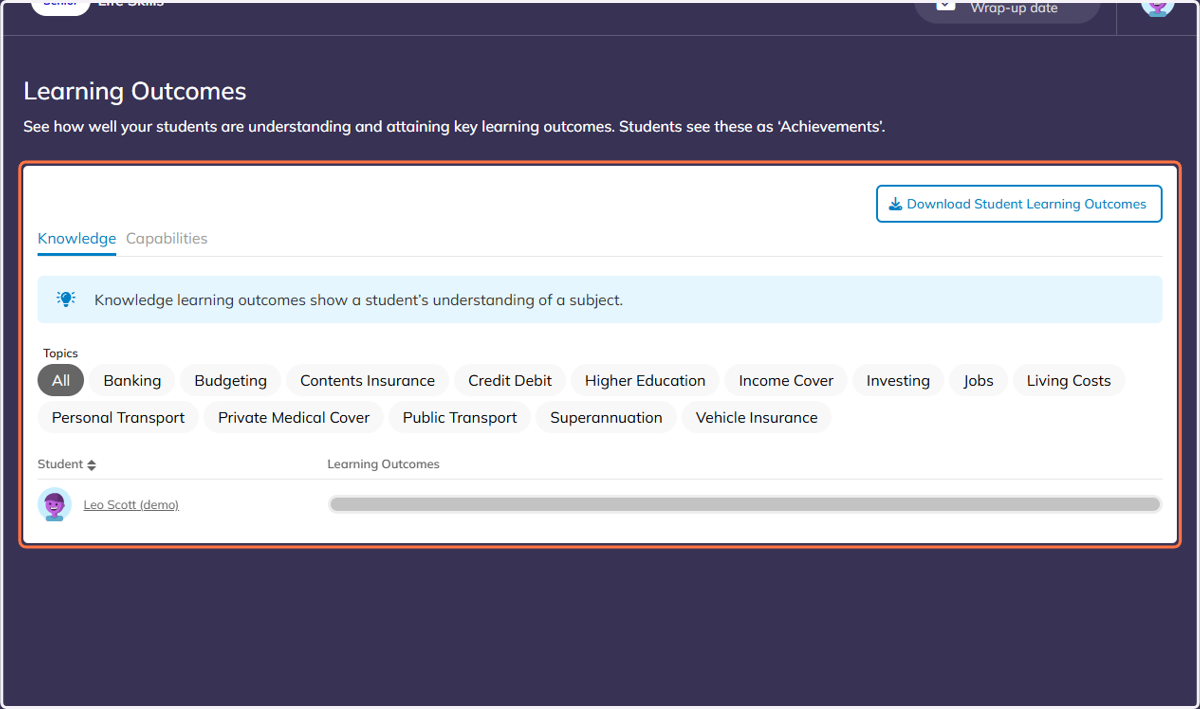The image size is (1200, 709).
Task: Click the lightbulb info icon
Action: coord(66,299)
